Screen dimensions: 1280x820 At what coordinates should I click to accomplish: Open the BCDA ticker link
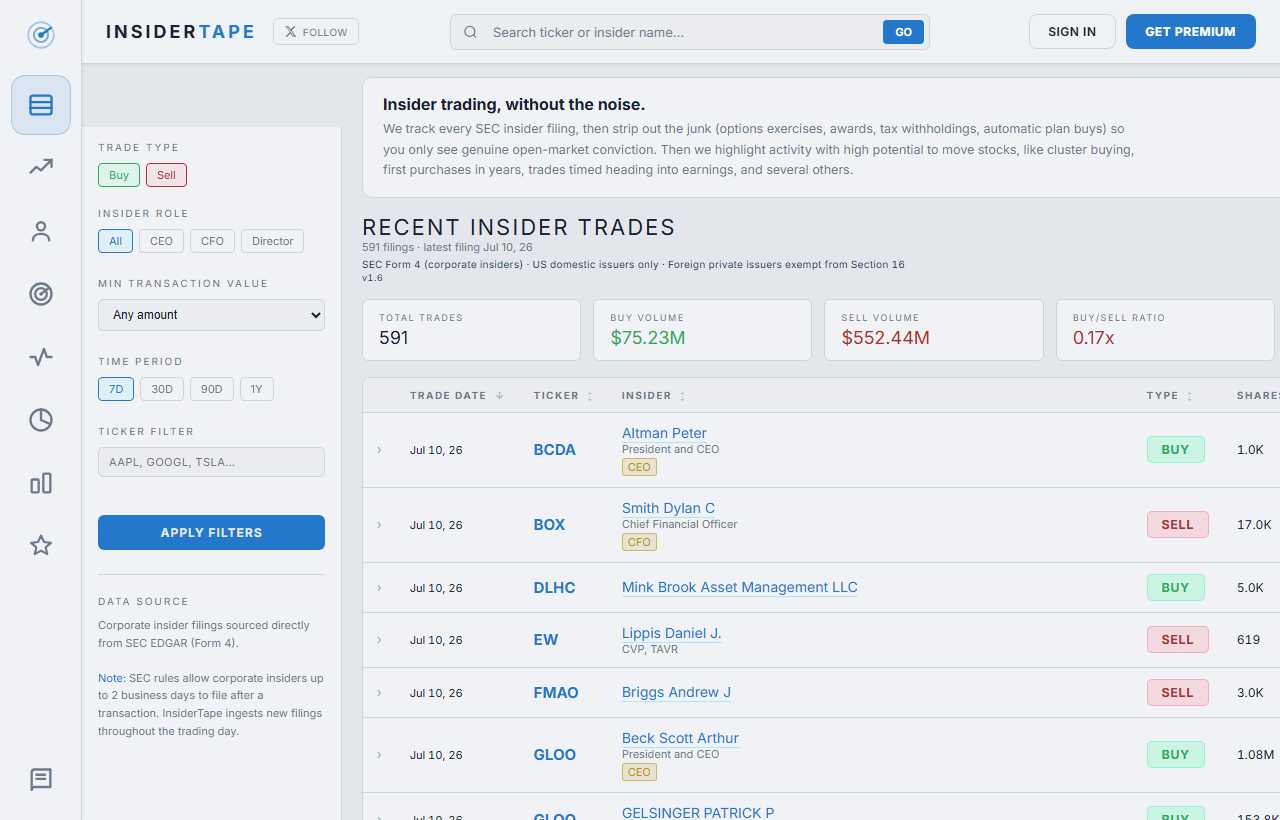pyautogui.click(x=555, y=450)
